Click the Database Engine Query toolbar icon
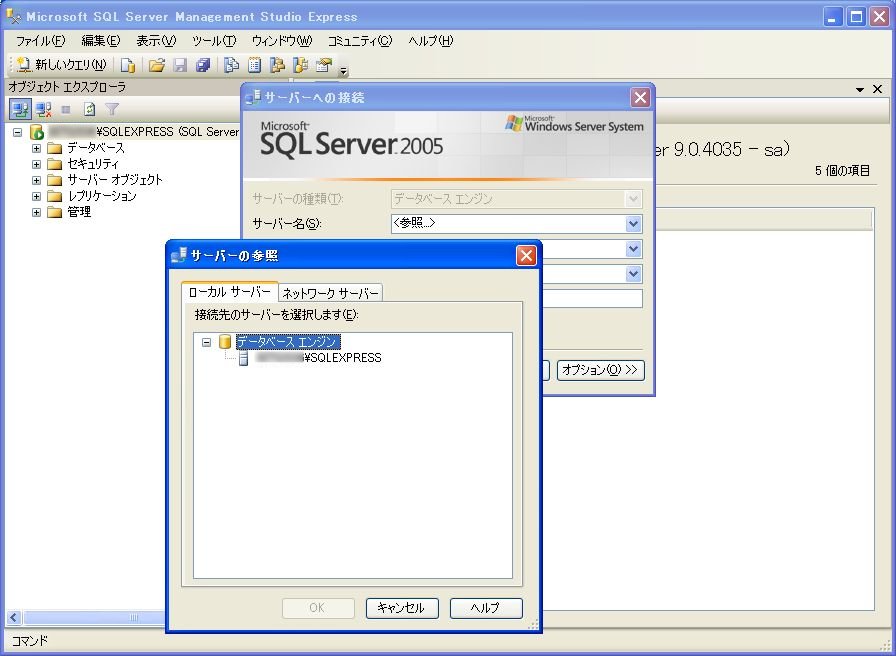 point(128,66)
